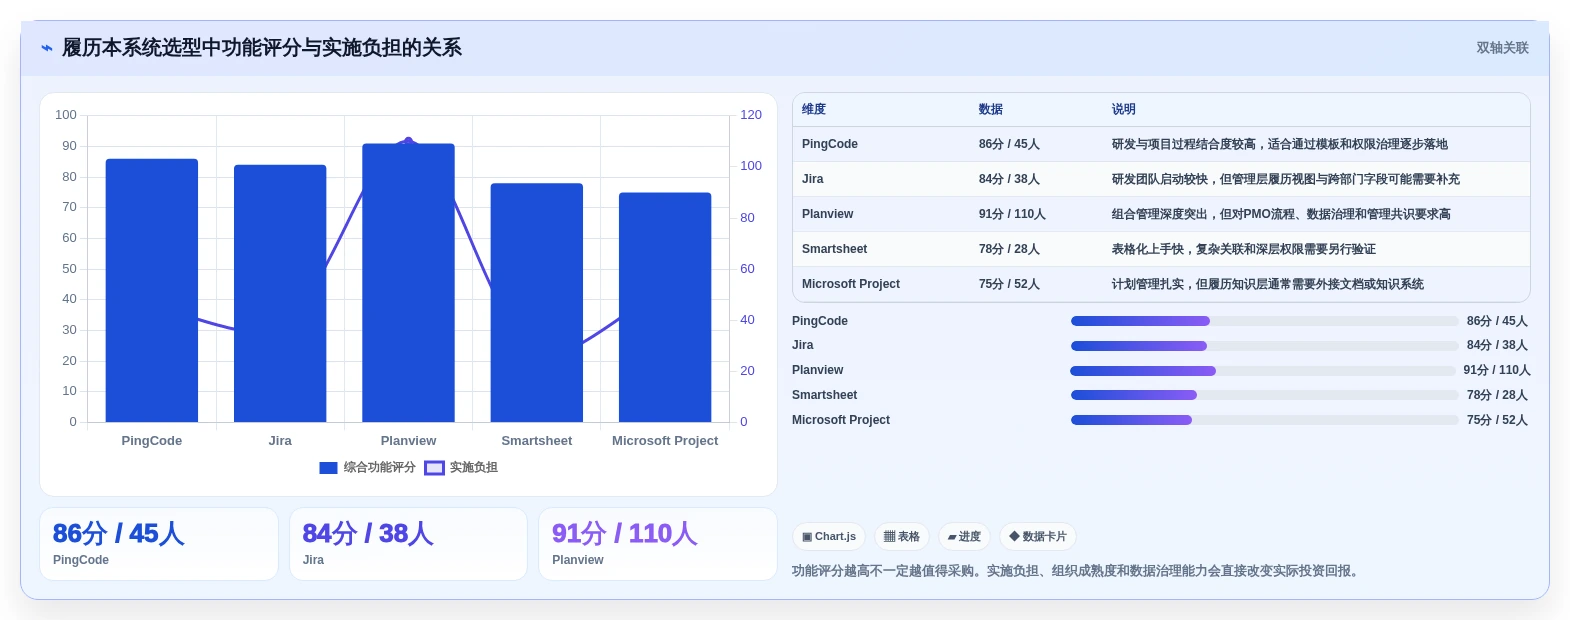Click the 数据 column header

pos(991,109)
